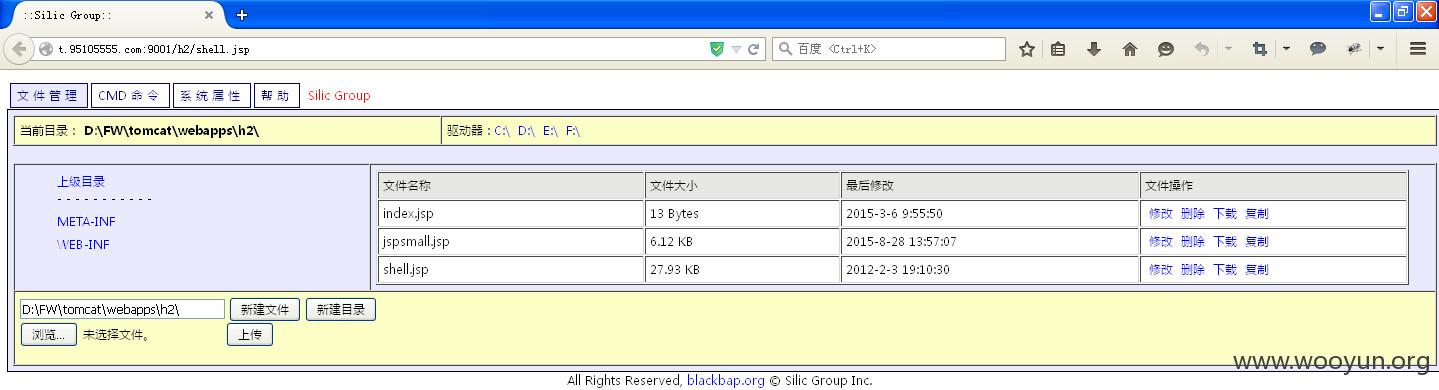This screenshot has width=1439, height=390.
Task: Reload the page with the refresh icon
Action: (x=753, y=49)
